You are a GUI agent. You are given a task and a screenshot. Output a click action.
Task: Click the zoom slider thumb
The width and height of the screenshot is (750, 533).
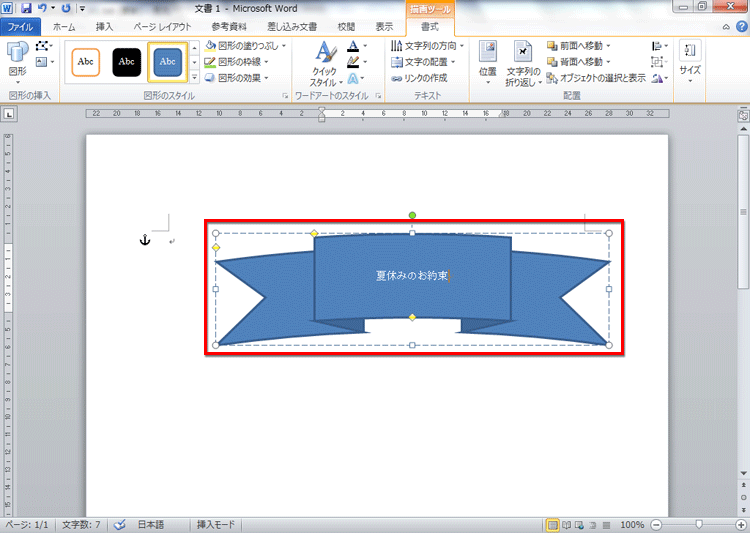coord(699,525)
